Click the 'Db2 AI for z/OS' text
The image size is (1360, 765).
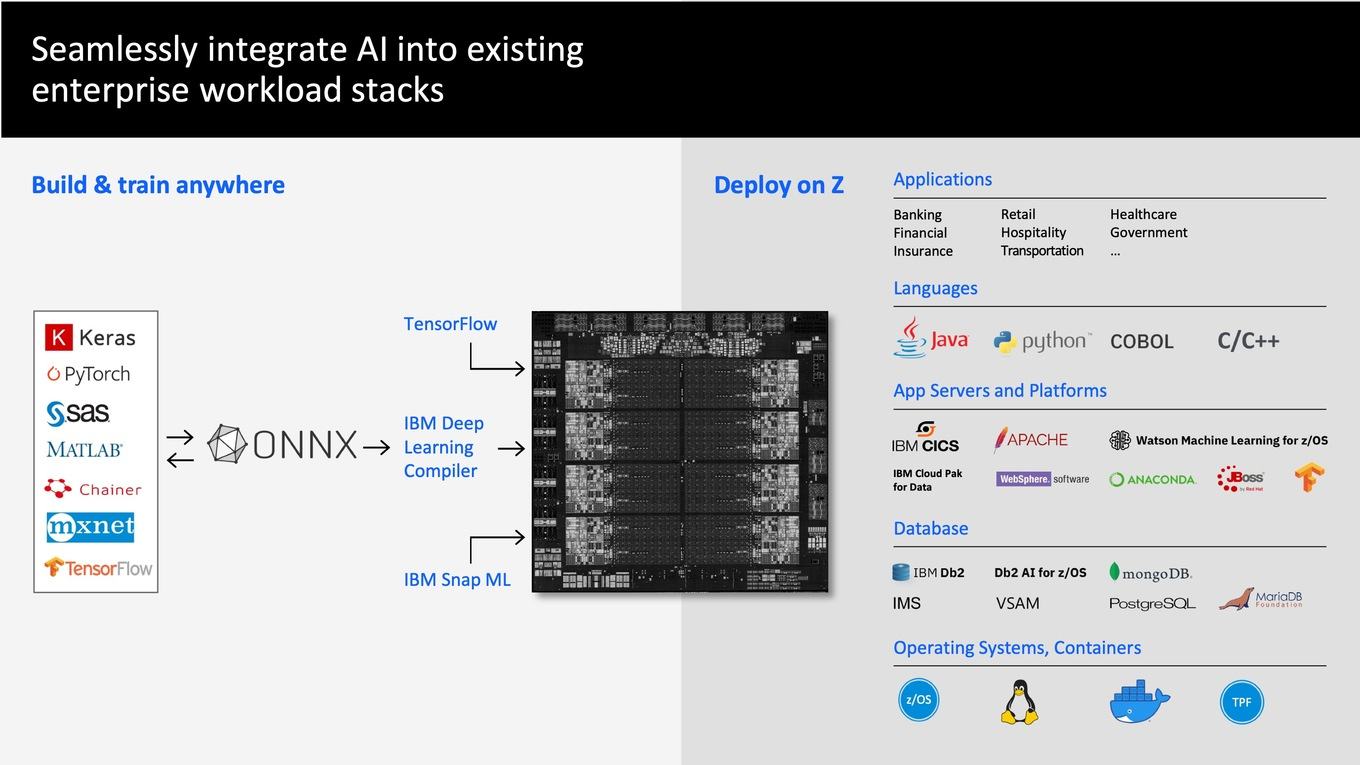coord(1040,573)
